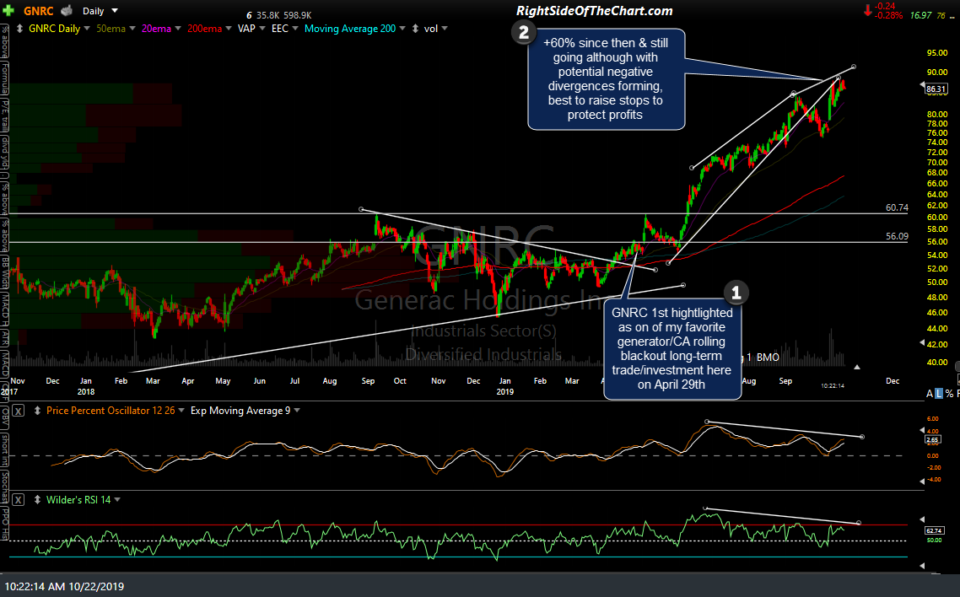Image resolution: width=960 pixels, height=597 pixels.
Task: Click the tool icon at top of left sidebar
Action: coord(7,28)
